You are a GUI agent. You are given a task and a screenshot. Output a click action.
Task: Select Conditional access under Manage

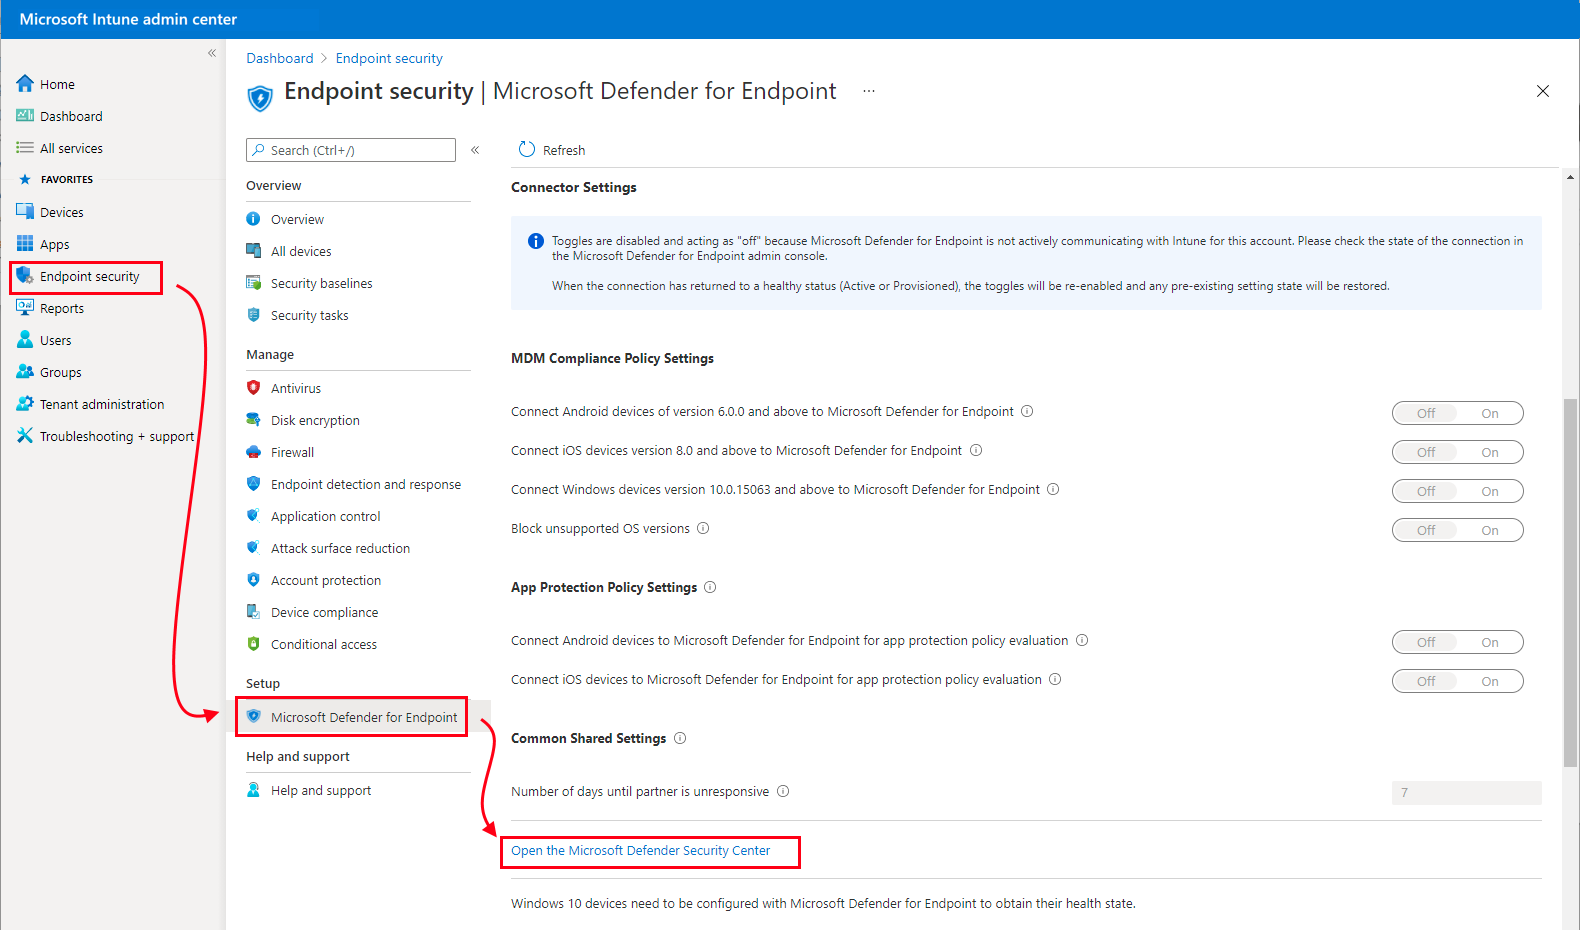[323, 645]
